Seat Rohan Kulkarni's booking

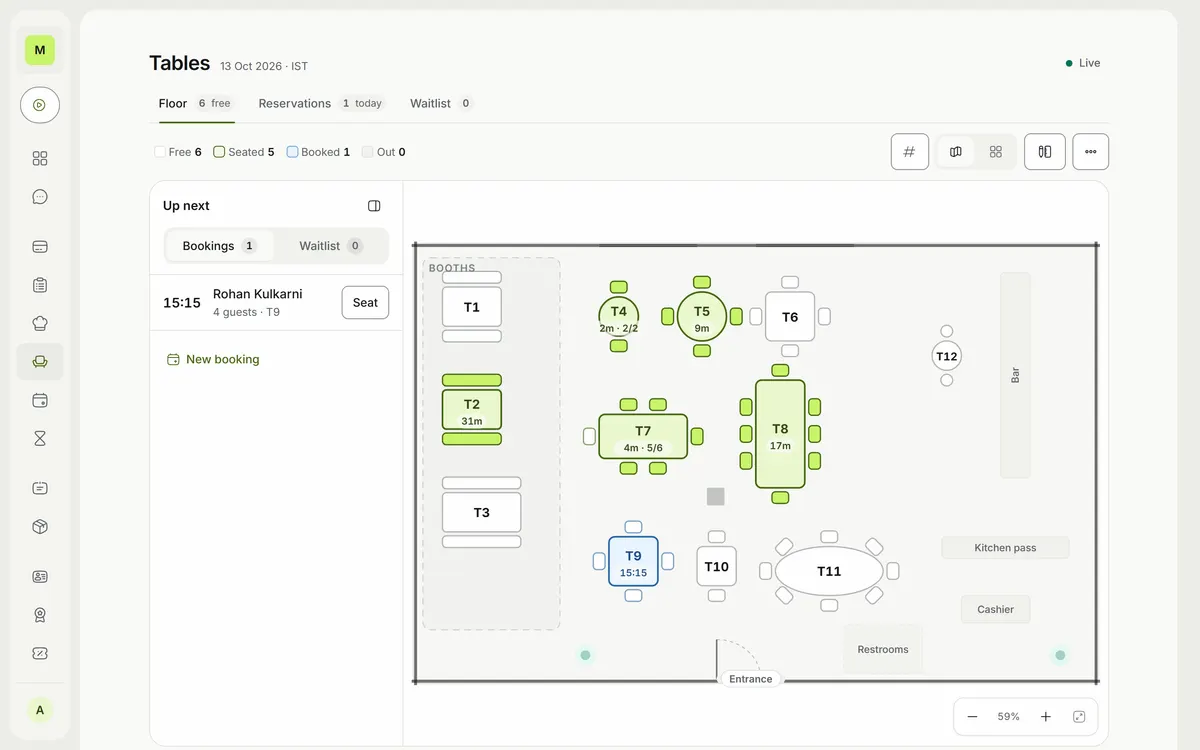(365, 303)
